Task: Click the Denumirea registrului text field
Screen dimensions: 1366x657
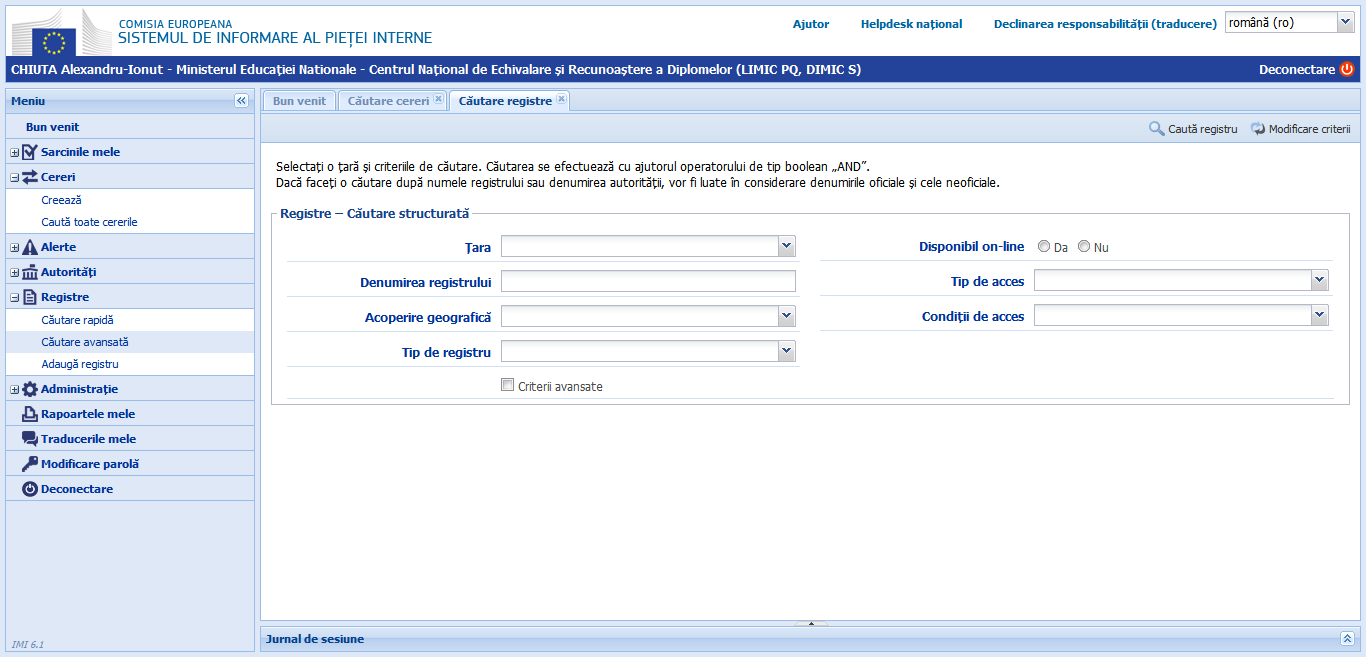Action: click(648, 281)
